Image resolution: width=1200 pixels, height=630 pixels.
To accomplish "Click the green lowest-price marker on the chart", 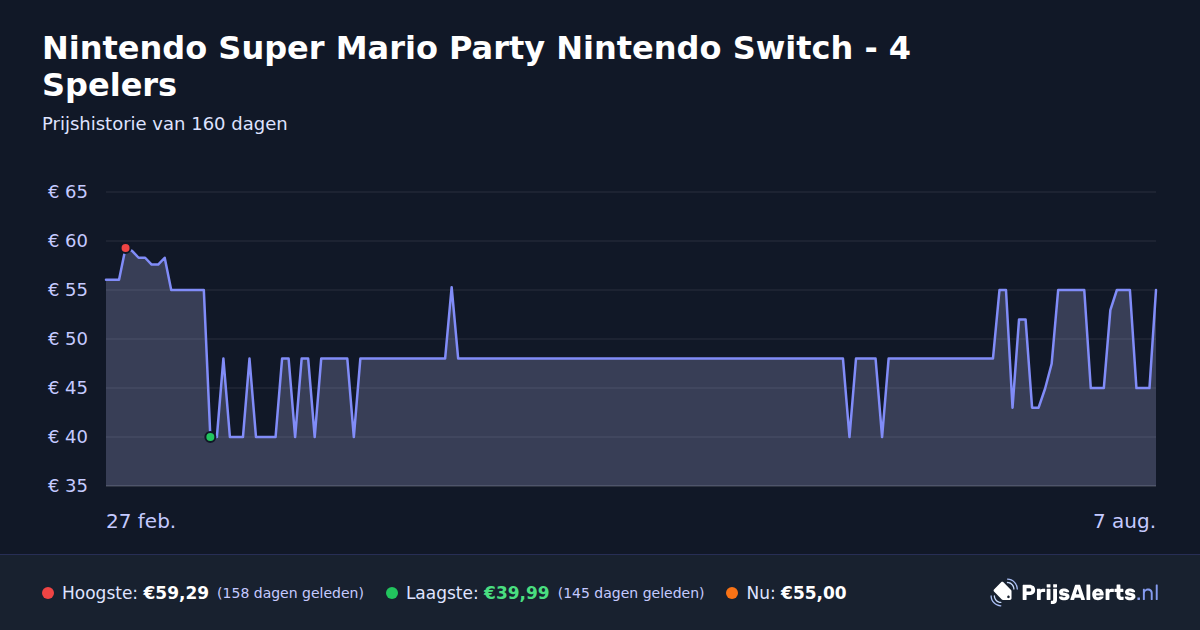I will point(210,437).
